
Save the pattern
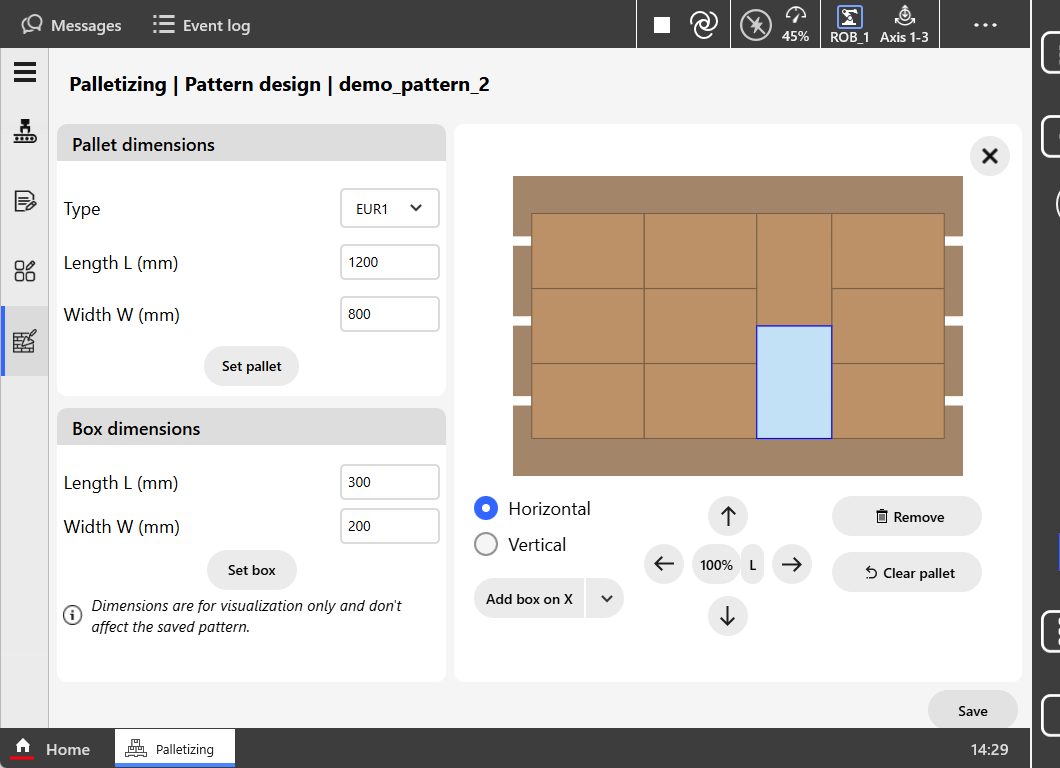972,711
